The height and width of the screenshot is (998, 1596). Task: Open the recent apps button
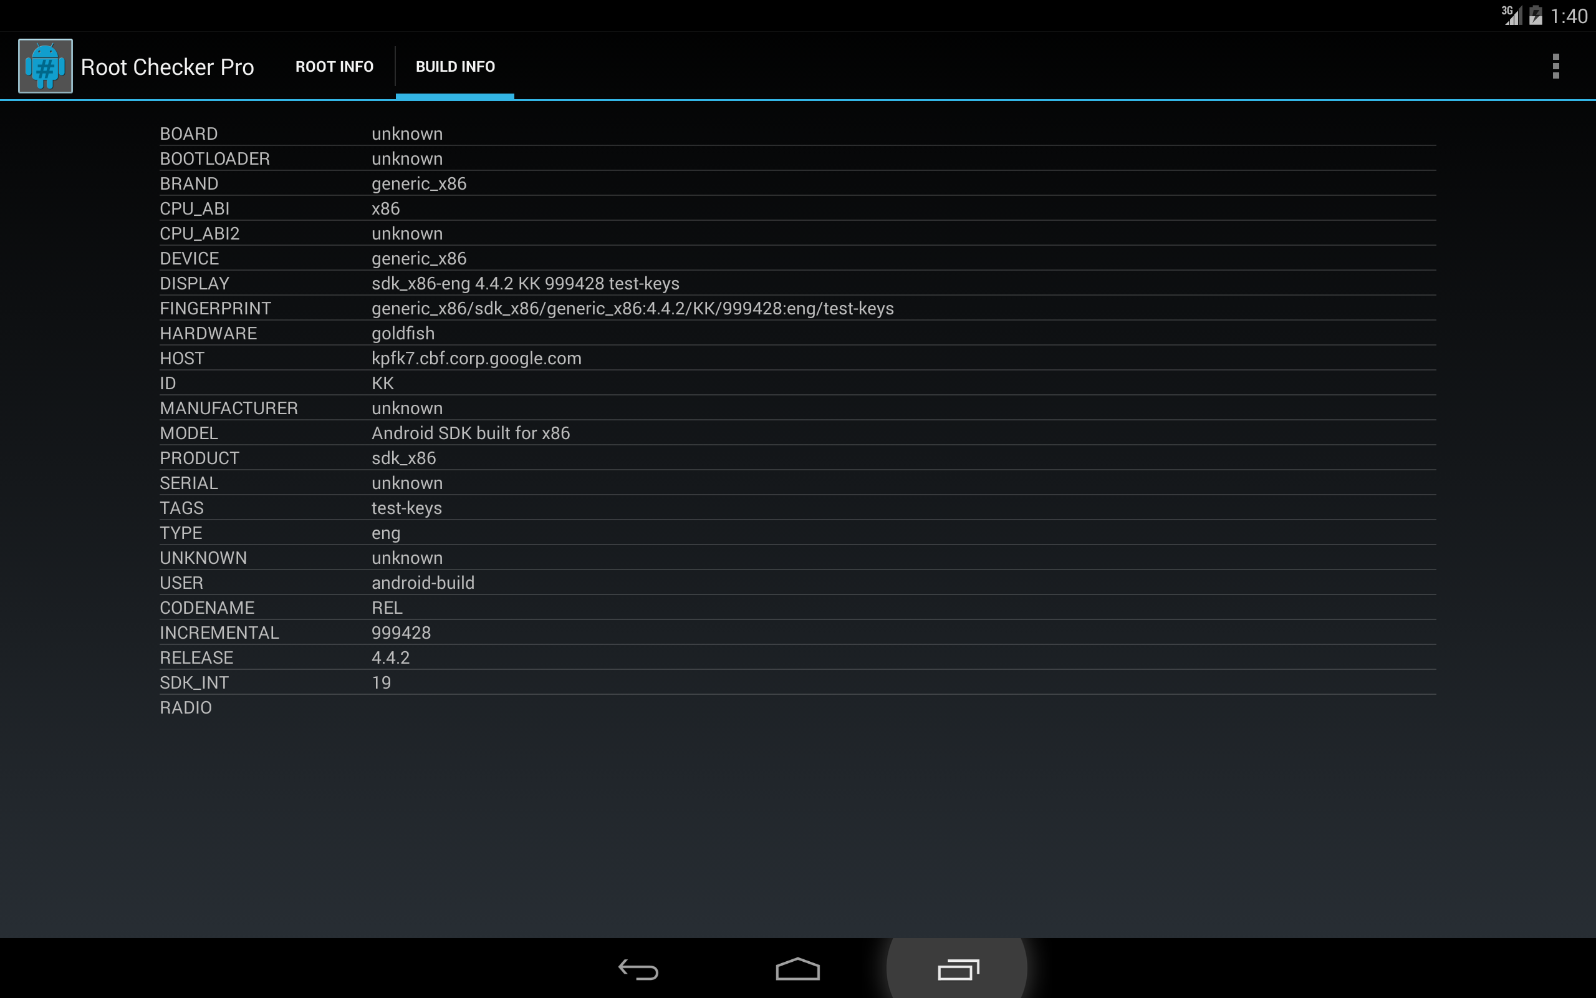tap(957, 969)
